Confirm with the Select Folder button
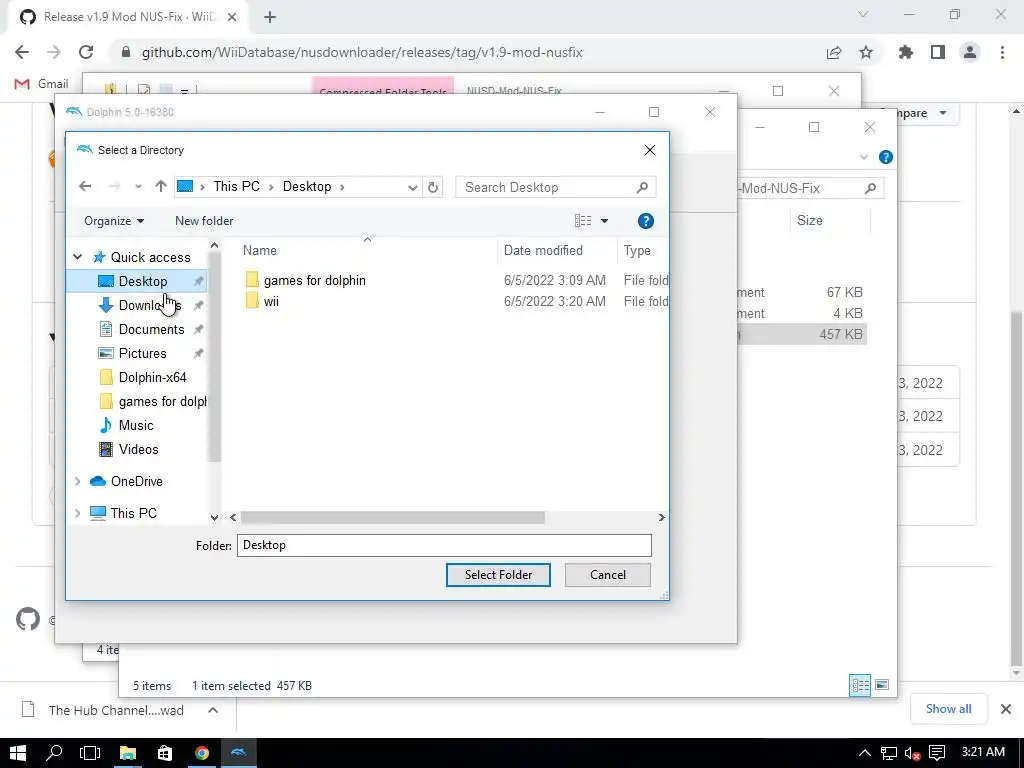The height and width of the screenshot is (768, 1024). click(x=498, y=575)
